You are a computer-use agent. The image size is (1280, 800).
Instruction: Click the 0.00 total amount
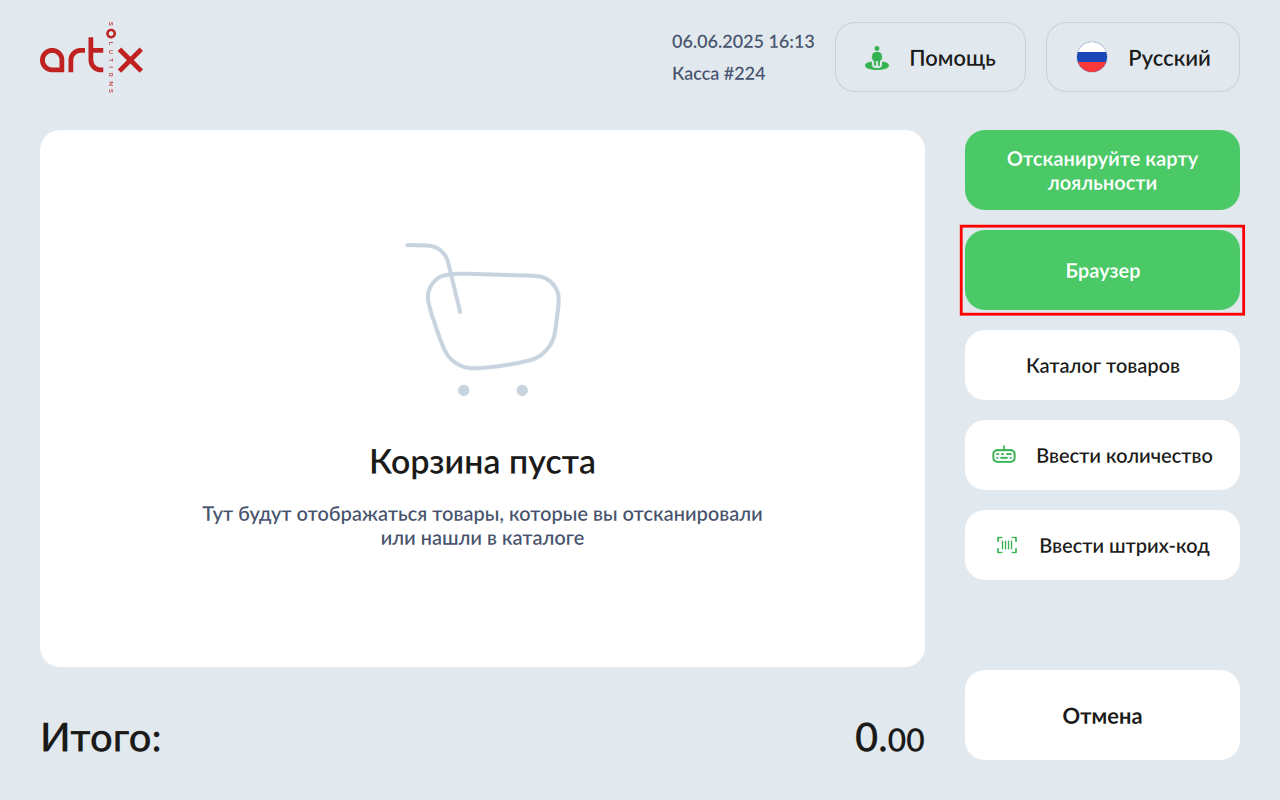(x=889, y=739)
